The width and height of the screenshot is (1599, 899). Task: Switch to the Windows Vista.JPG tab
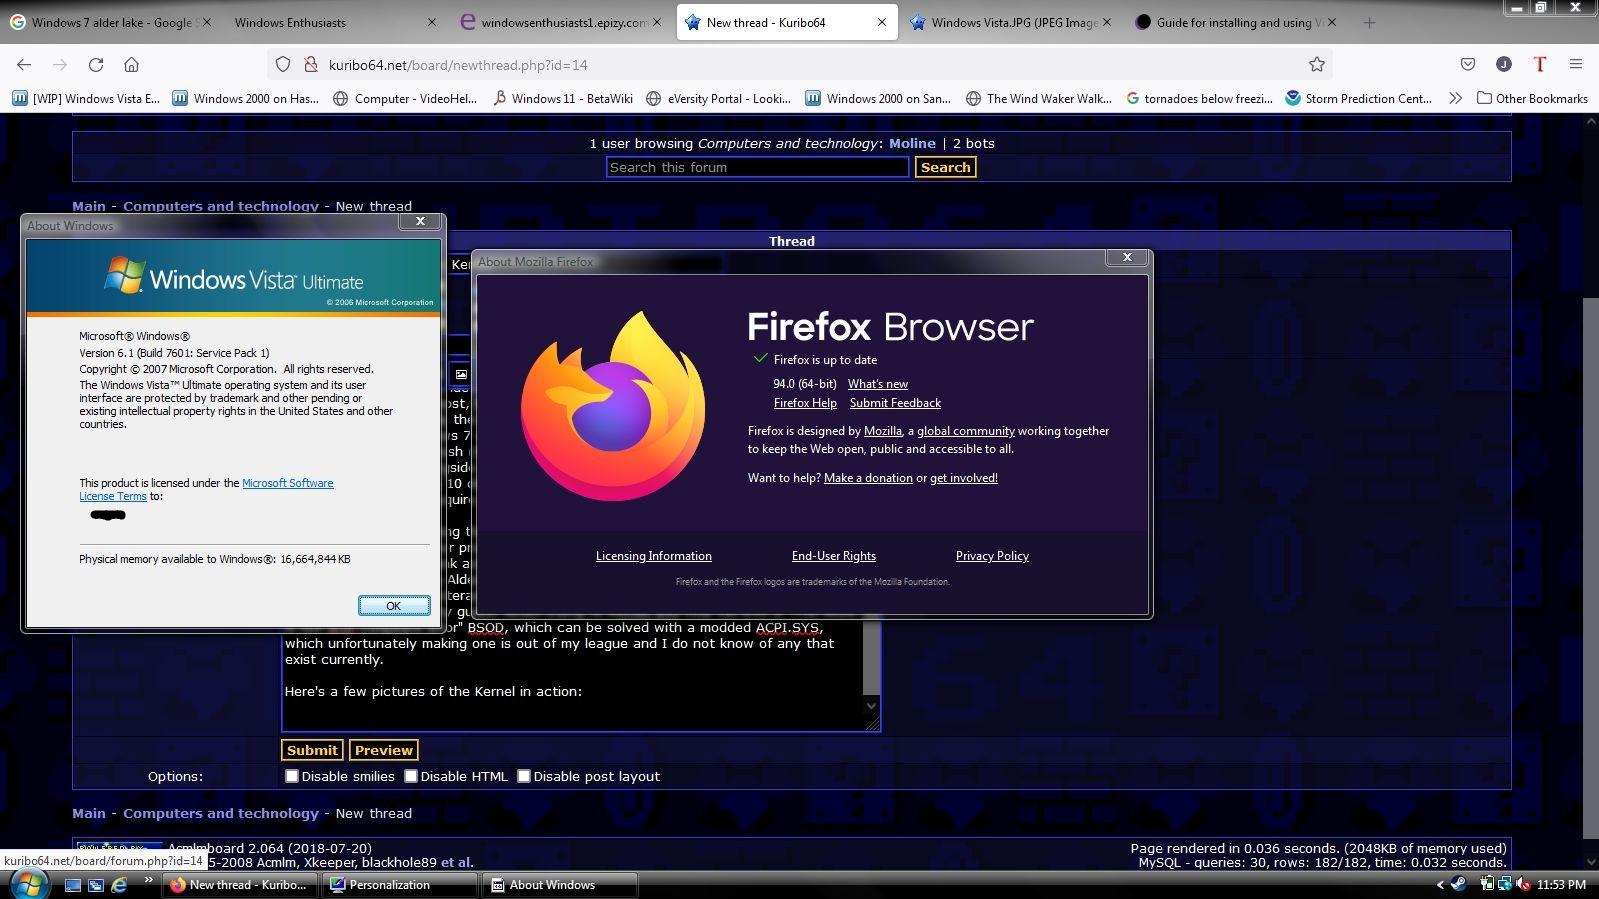[1010, 23]
